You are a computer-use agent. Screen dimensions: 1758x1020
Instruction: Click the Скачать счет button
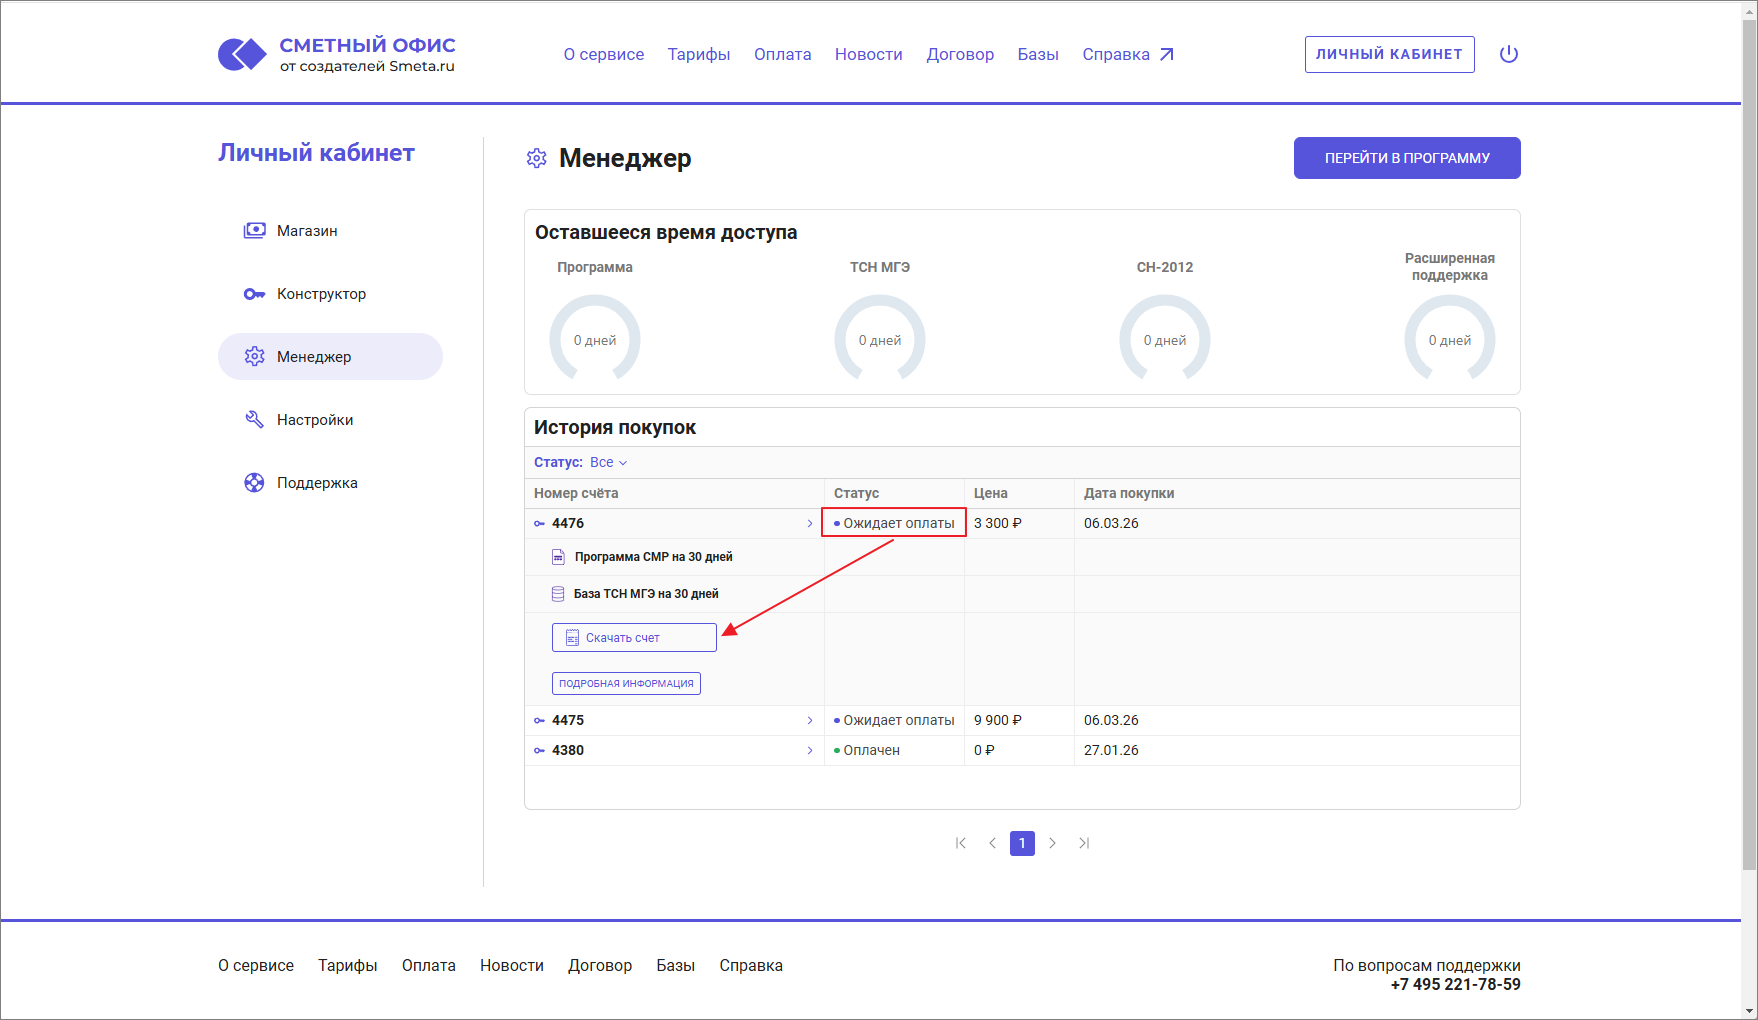click(634, 638)
